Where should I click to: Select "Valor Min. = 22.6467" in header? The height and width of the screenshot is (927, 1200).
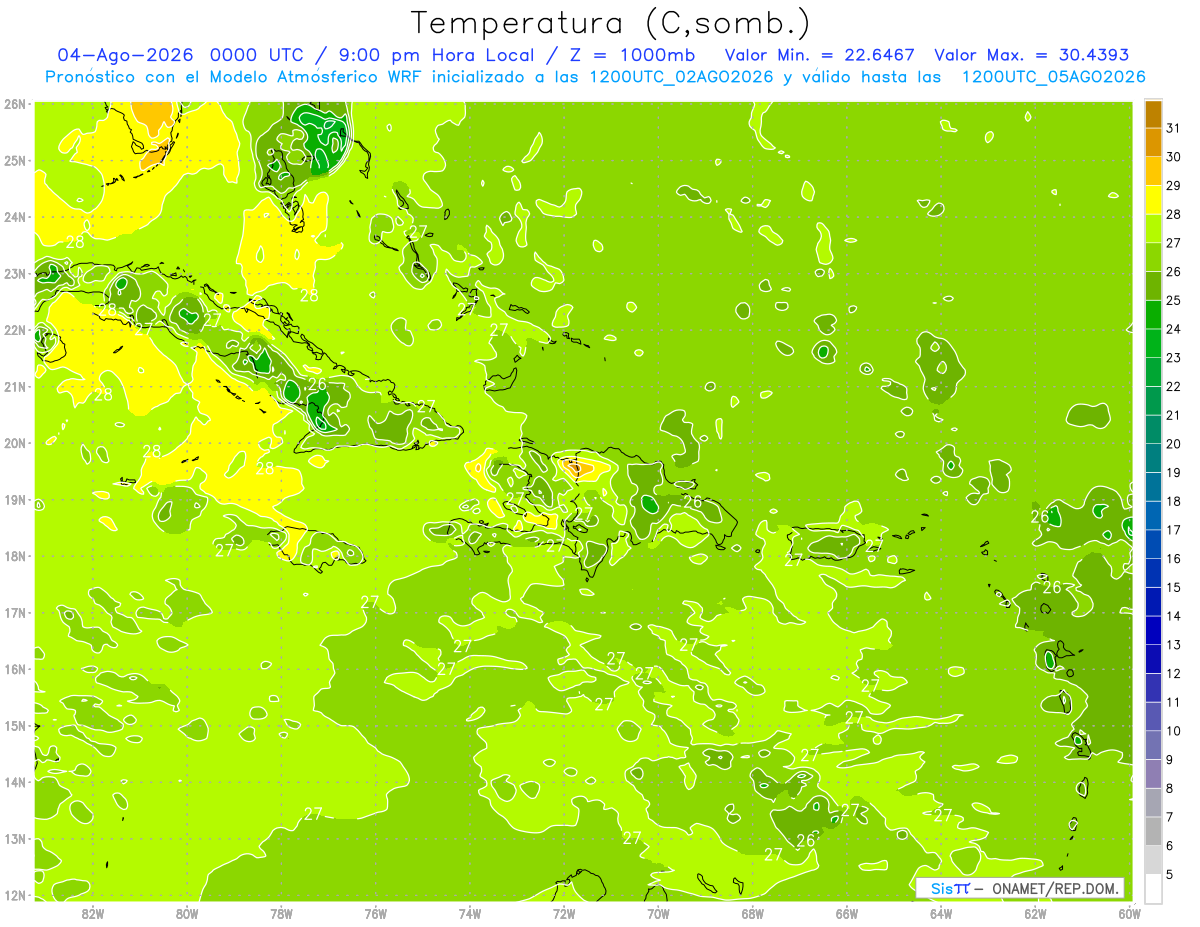[x=819, y=55]
